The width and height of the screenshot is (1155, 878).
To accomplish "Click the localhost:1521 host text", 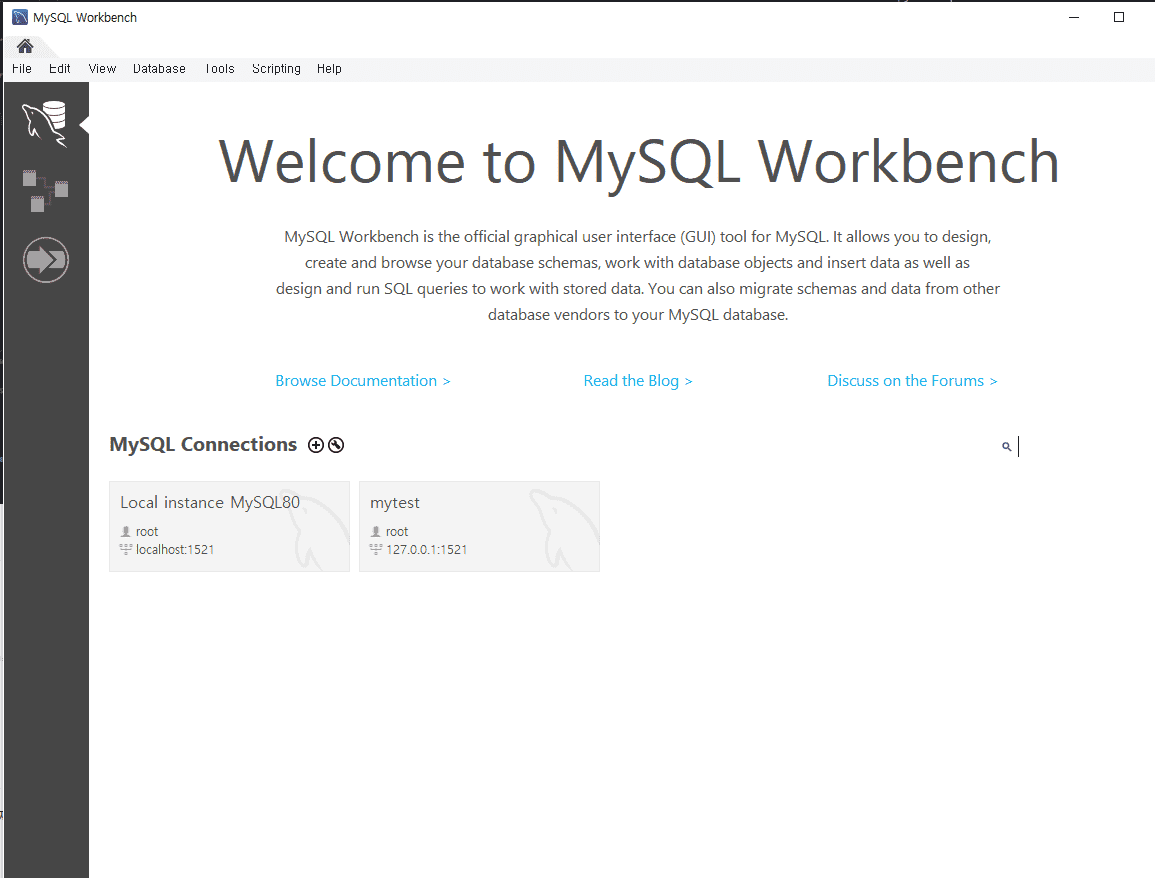I will click(175, 549).
